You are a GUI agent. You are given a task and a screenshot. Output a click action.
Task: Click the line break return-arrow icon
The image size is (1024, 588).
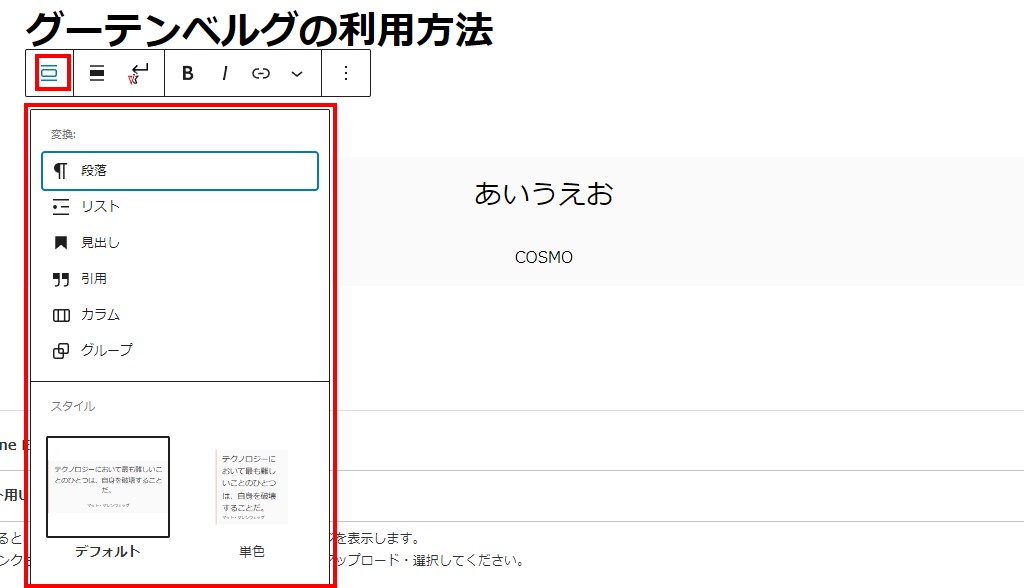coord(139,73)
